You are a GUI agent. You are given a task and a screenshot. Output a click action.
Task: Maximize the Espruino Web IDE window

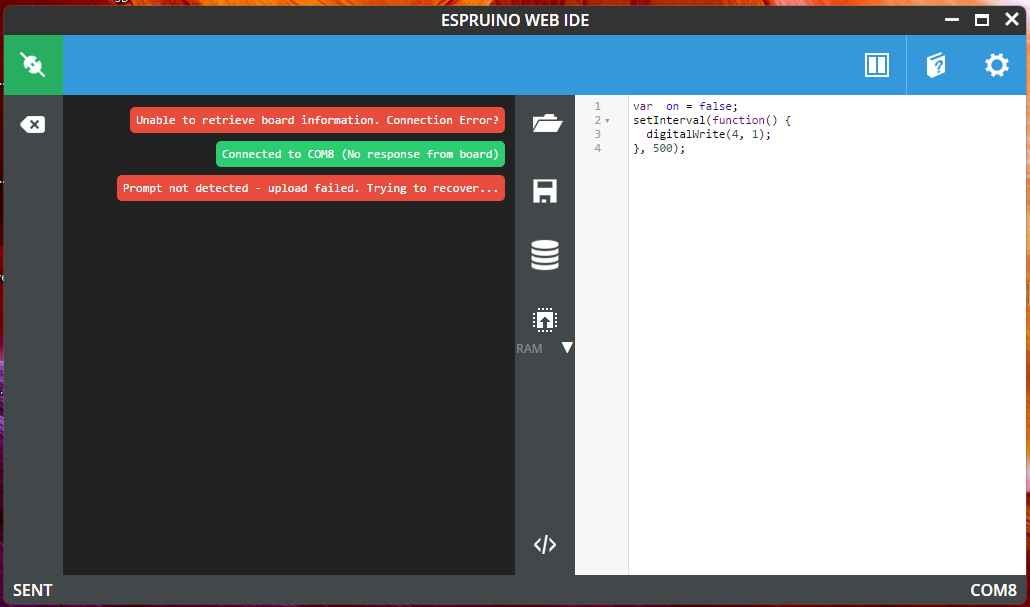tap(981, 20)
